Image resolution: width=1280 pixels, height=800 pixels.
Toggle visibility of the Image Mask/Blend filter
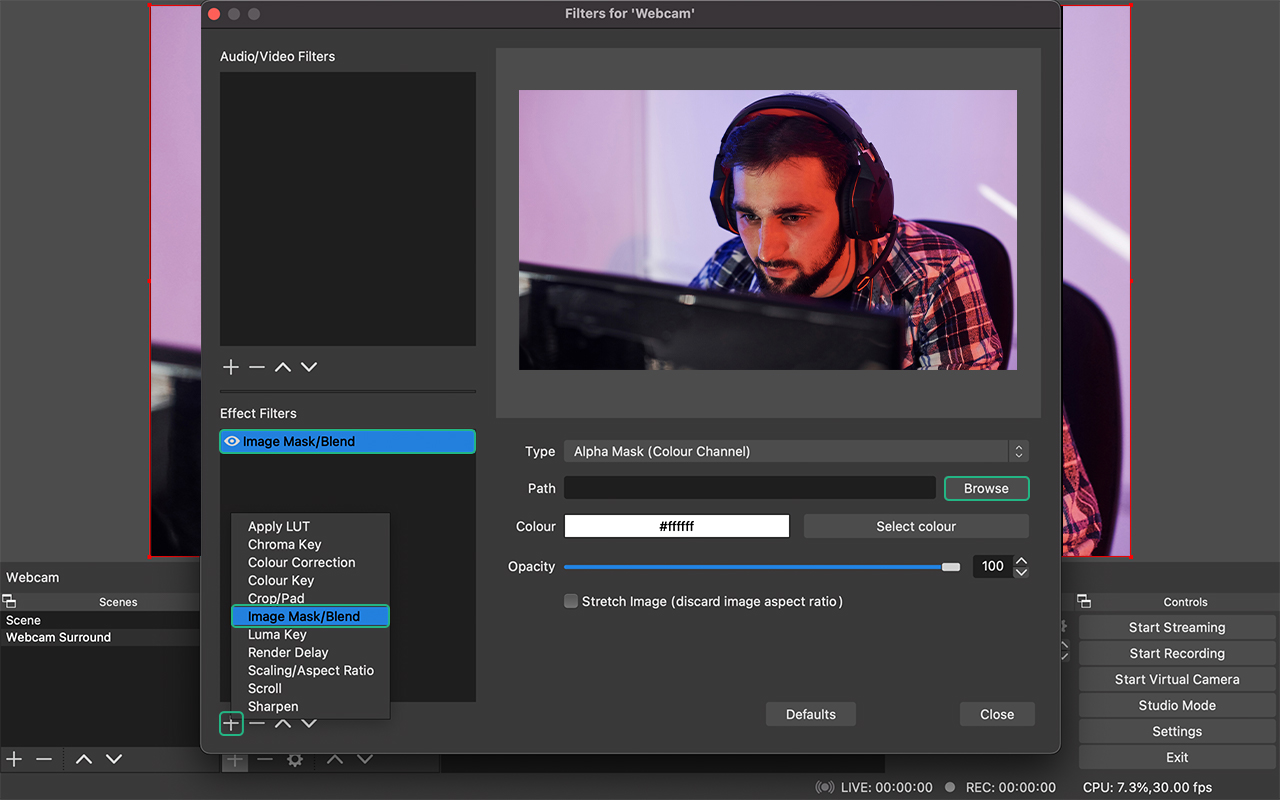click(232, 441)
